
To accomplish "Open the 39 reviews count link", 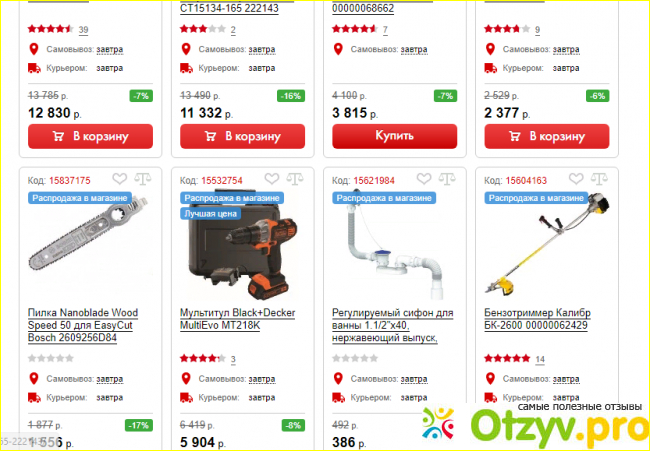I will pyautogui.click(x=83, y=30).
